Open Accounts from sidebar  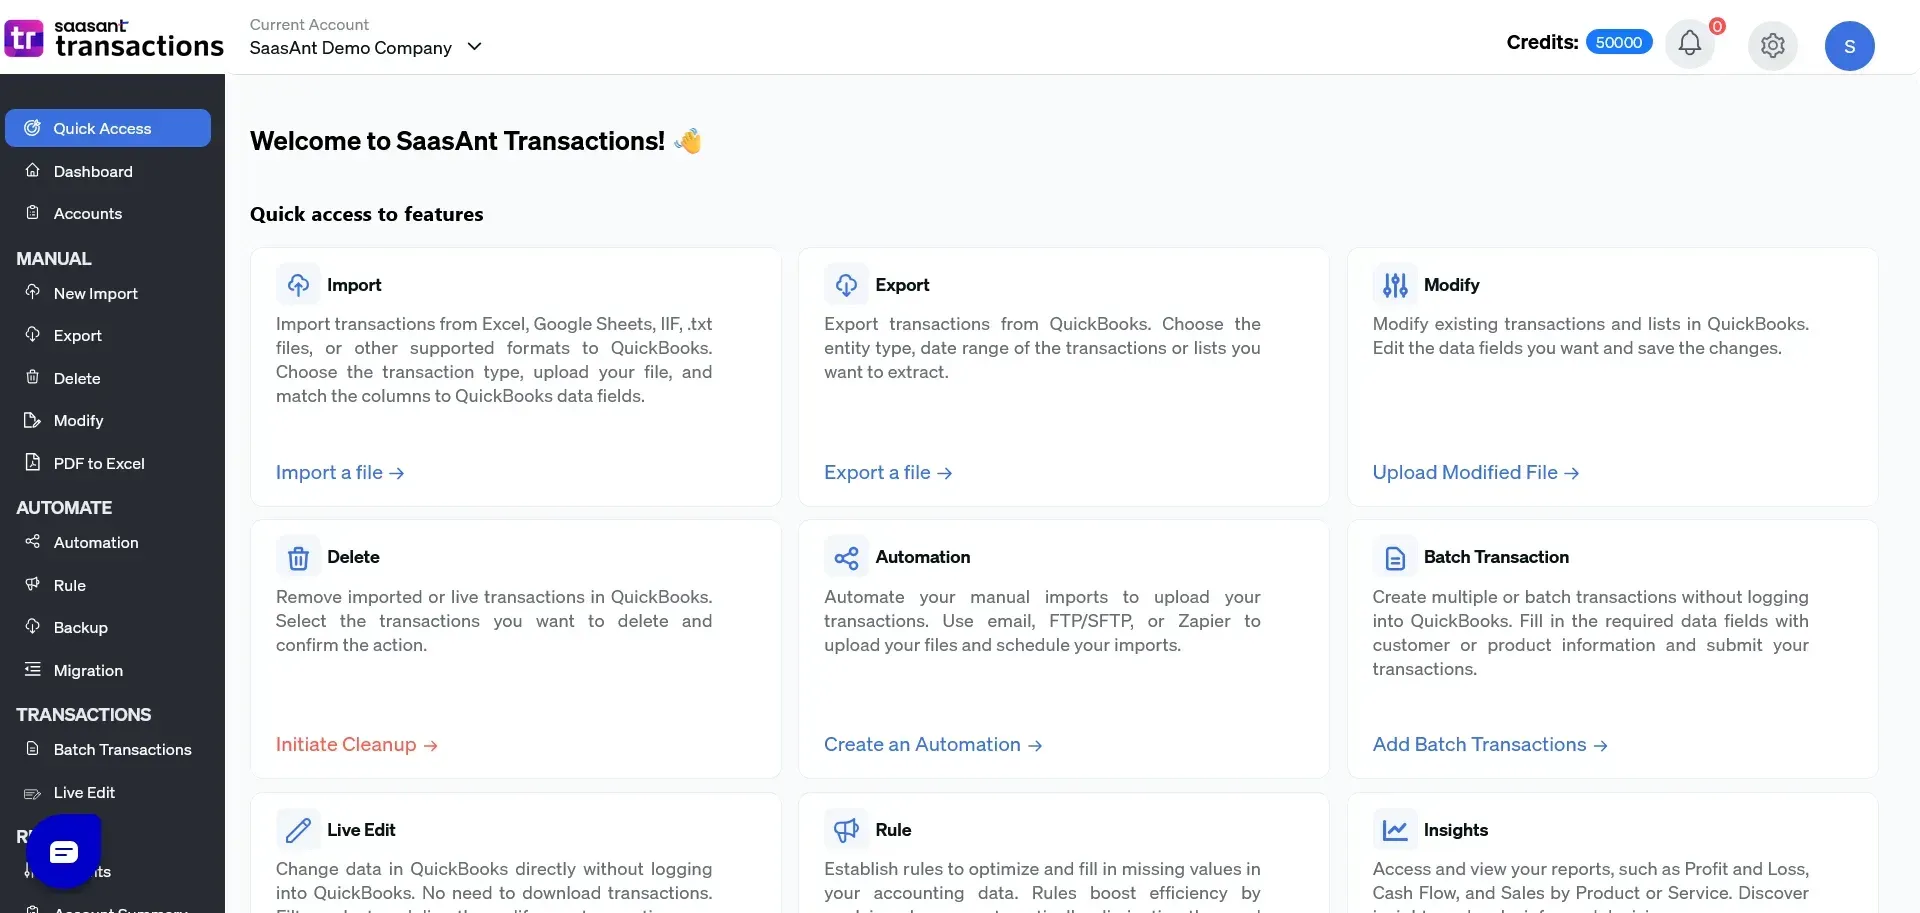click(x=88, y=213)
